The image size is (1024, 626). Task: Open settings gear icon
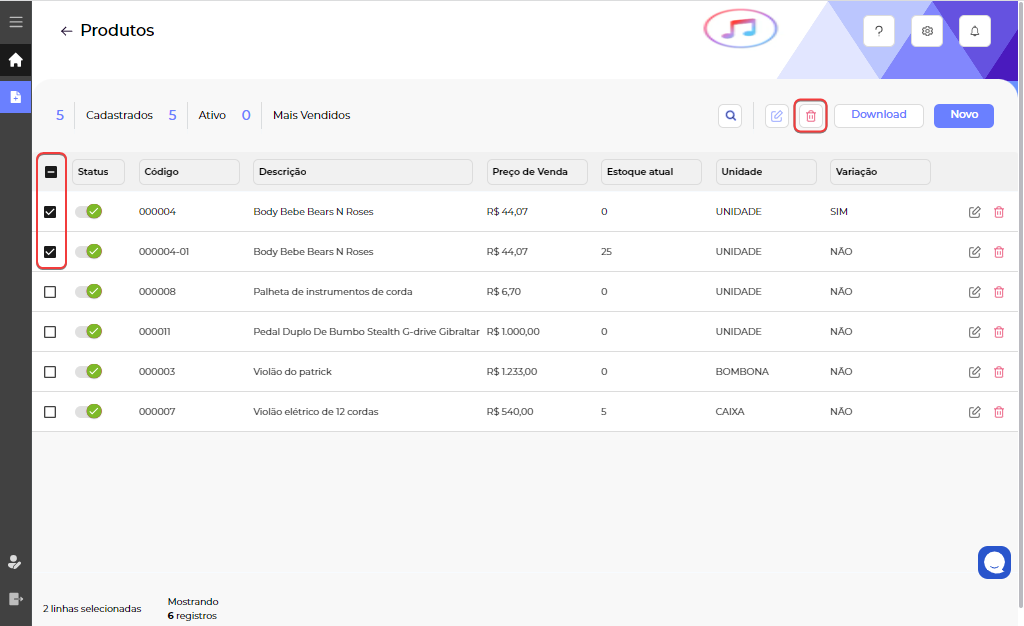pos(927,32)
